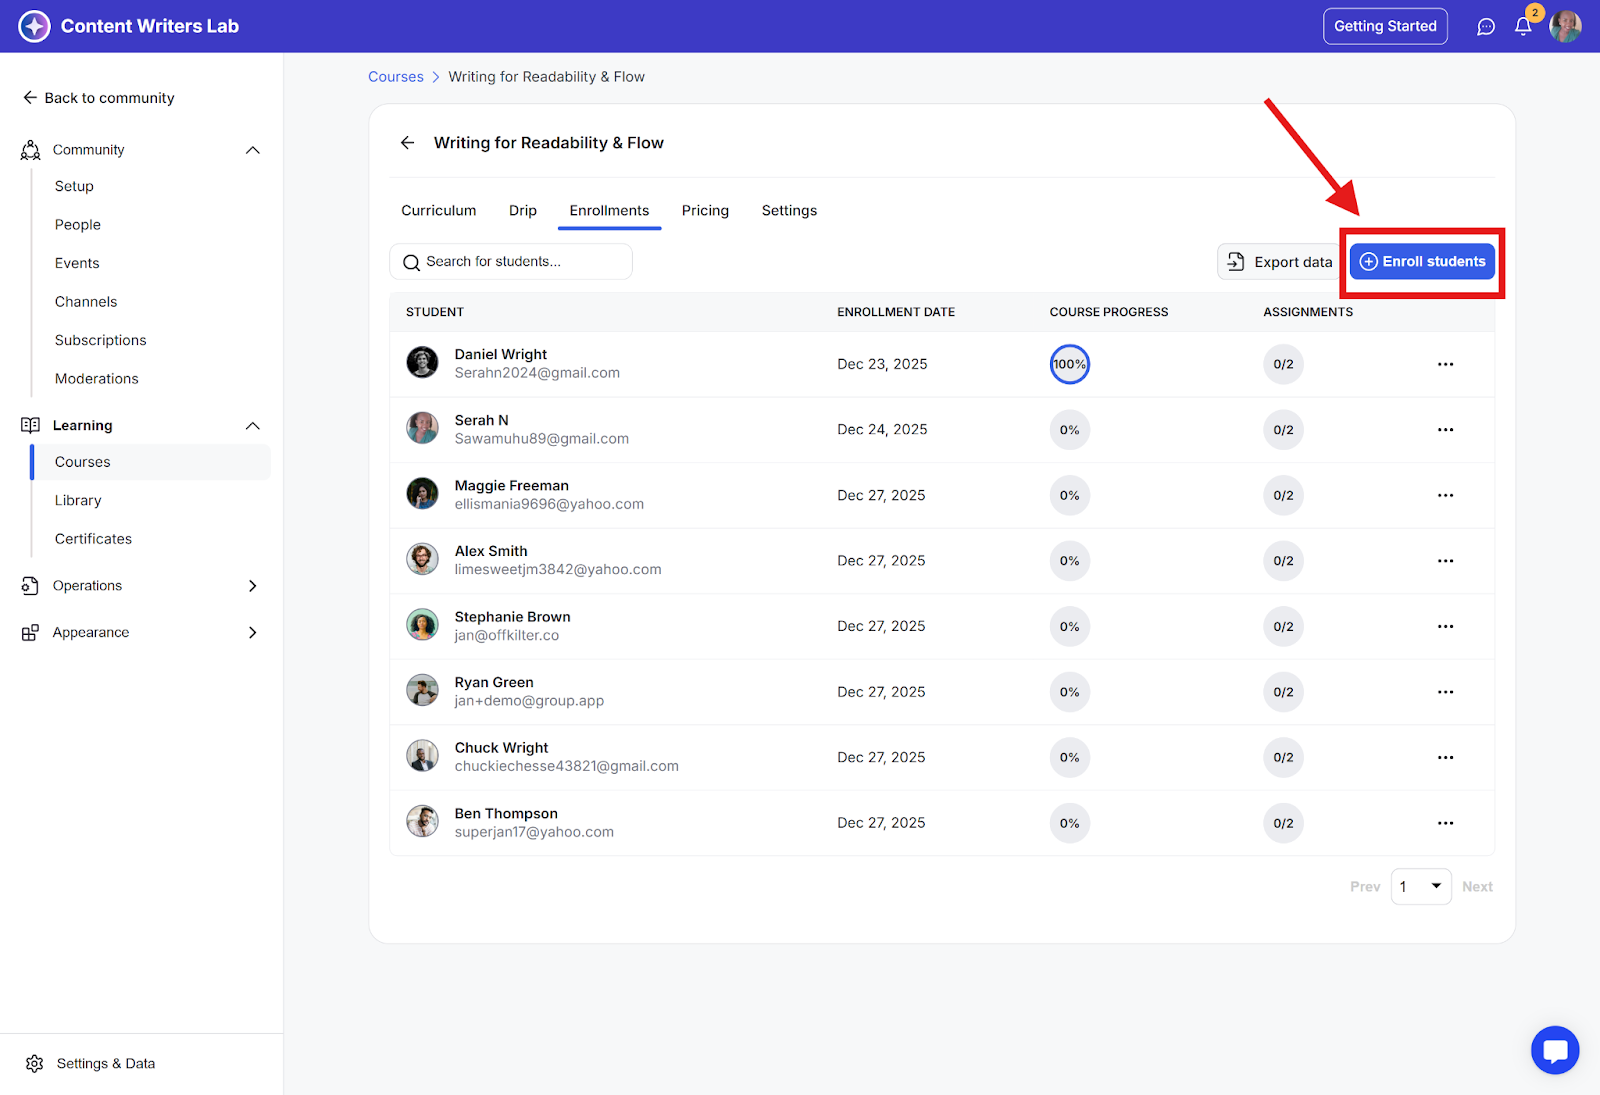Click Chuck Wright's email address
Image resolution: width=1600 pixels, height=1095 pixels.
pyautogui.click(x=566, y=767)
